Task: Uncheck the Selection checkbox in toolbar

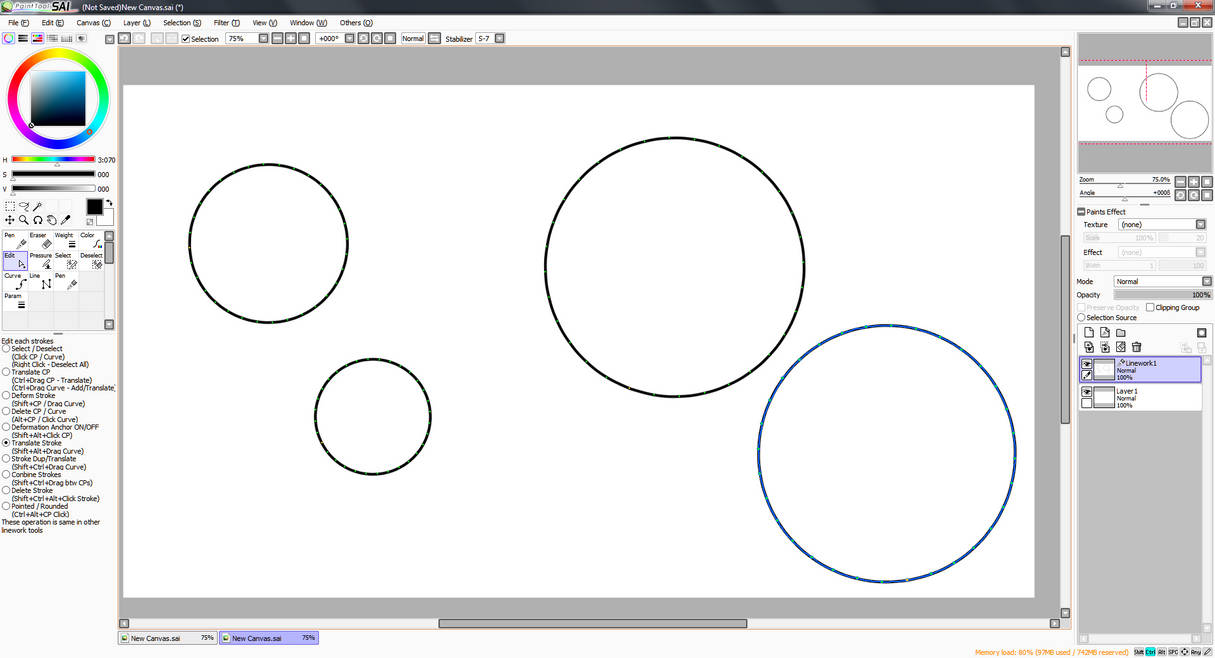Action: coord(185,39)
